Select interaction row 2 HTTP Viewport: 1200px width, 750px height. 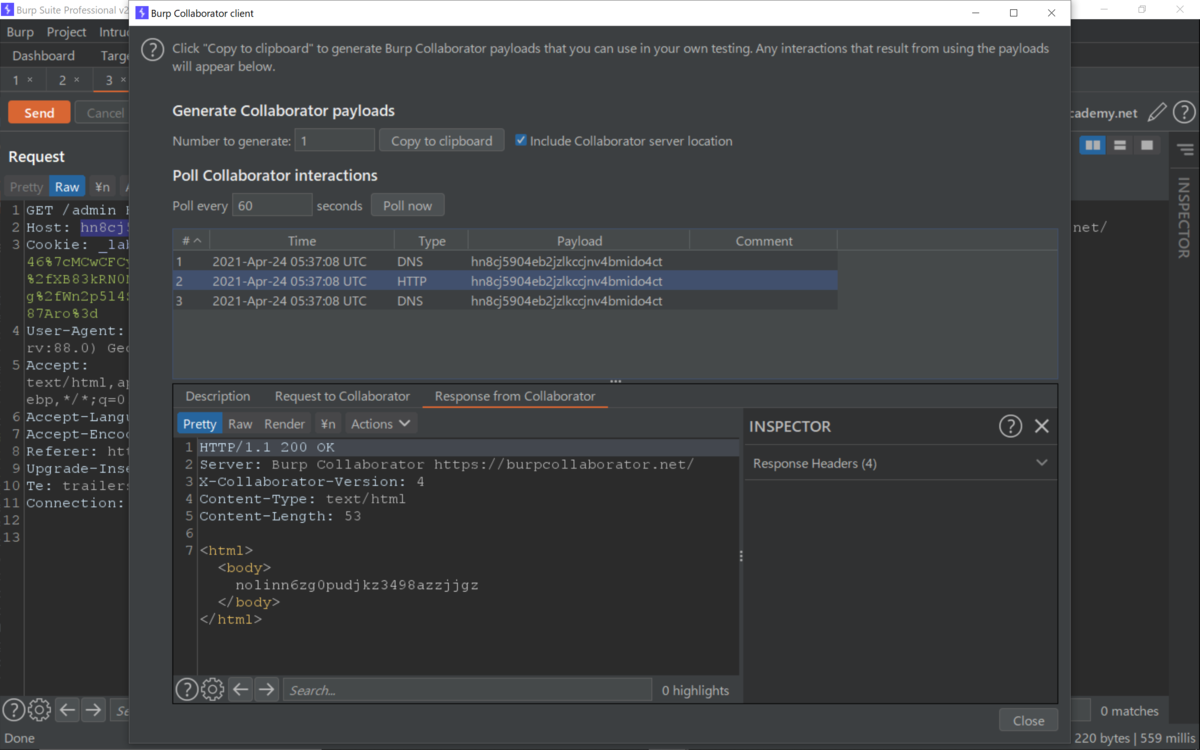pos(504,281)
